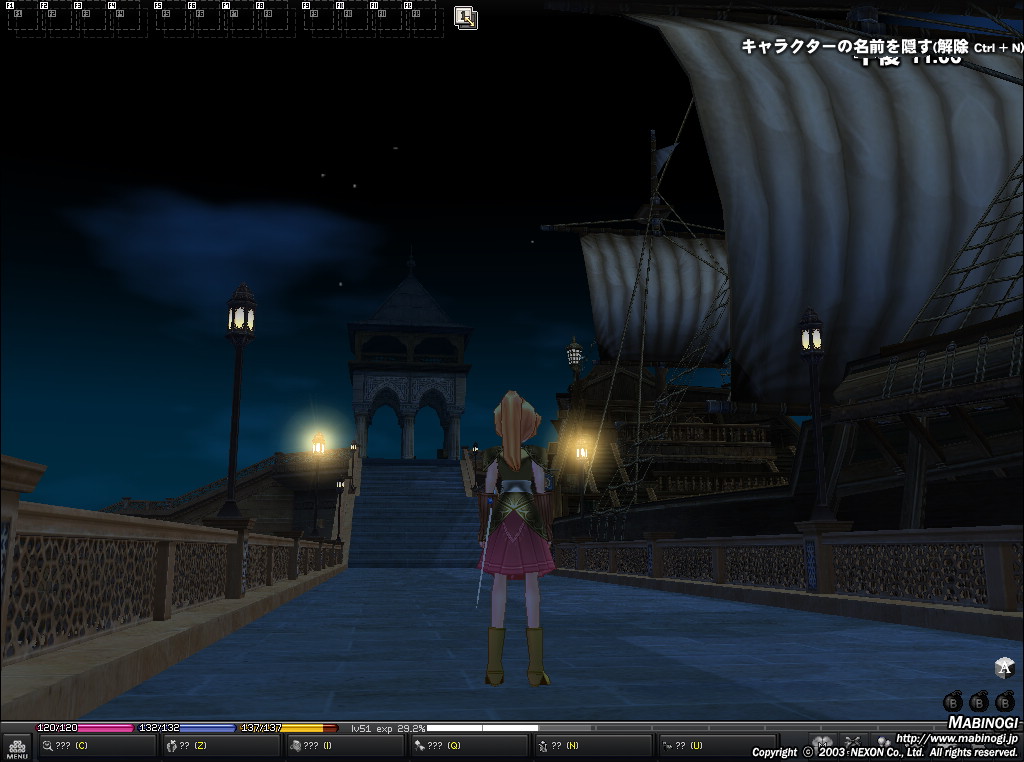1024x762 pixels.
Task: Open the bag button with (I) shortcut
Action: tap(345, 746)
